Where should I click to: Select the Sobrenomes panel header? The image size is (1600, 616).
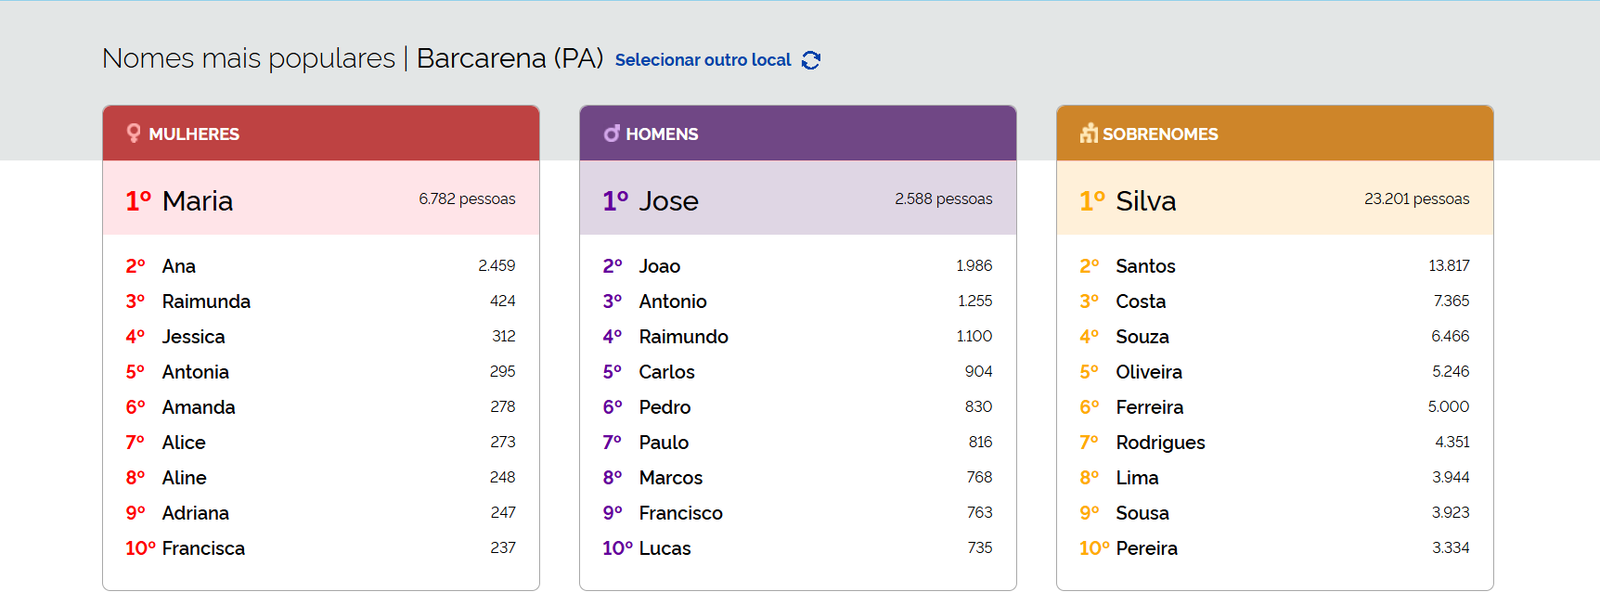point(1274,133)
